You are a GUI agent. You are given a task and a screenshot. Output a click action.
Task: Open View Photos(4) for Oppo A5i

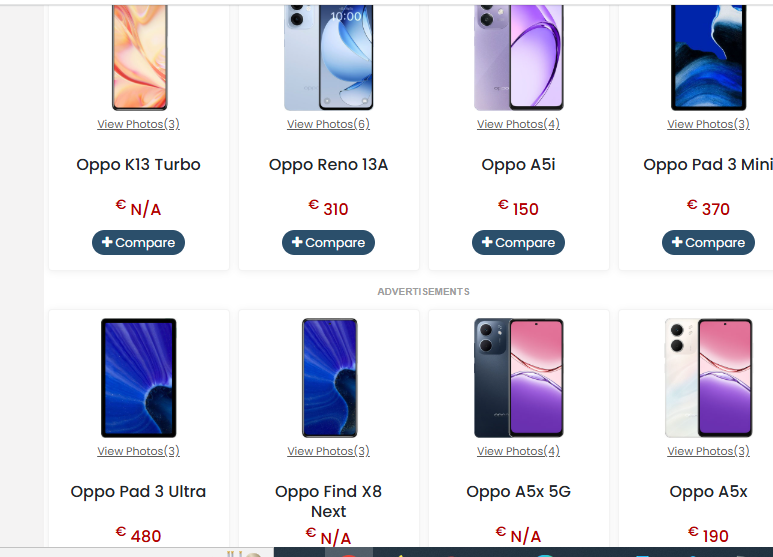518,124
